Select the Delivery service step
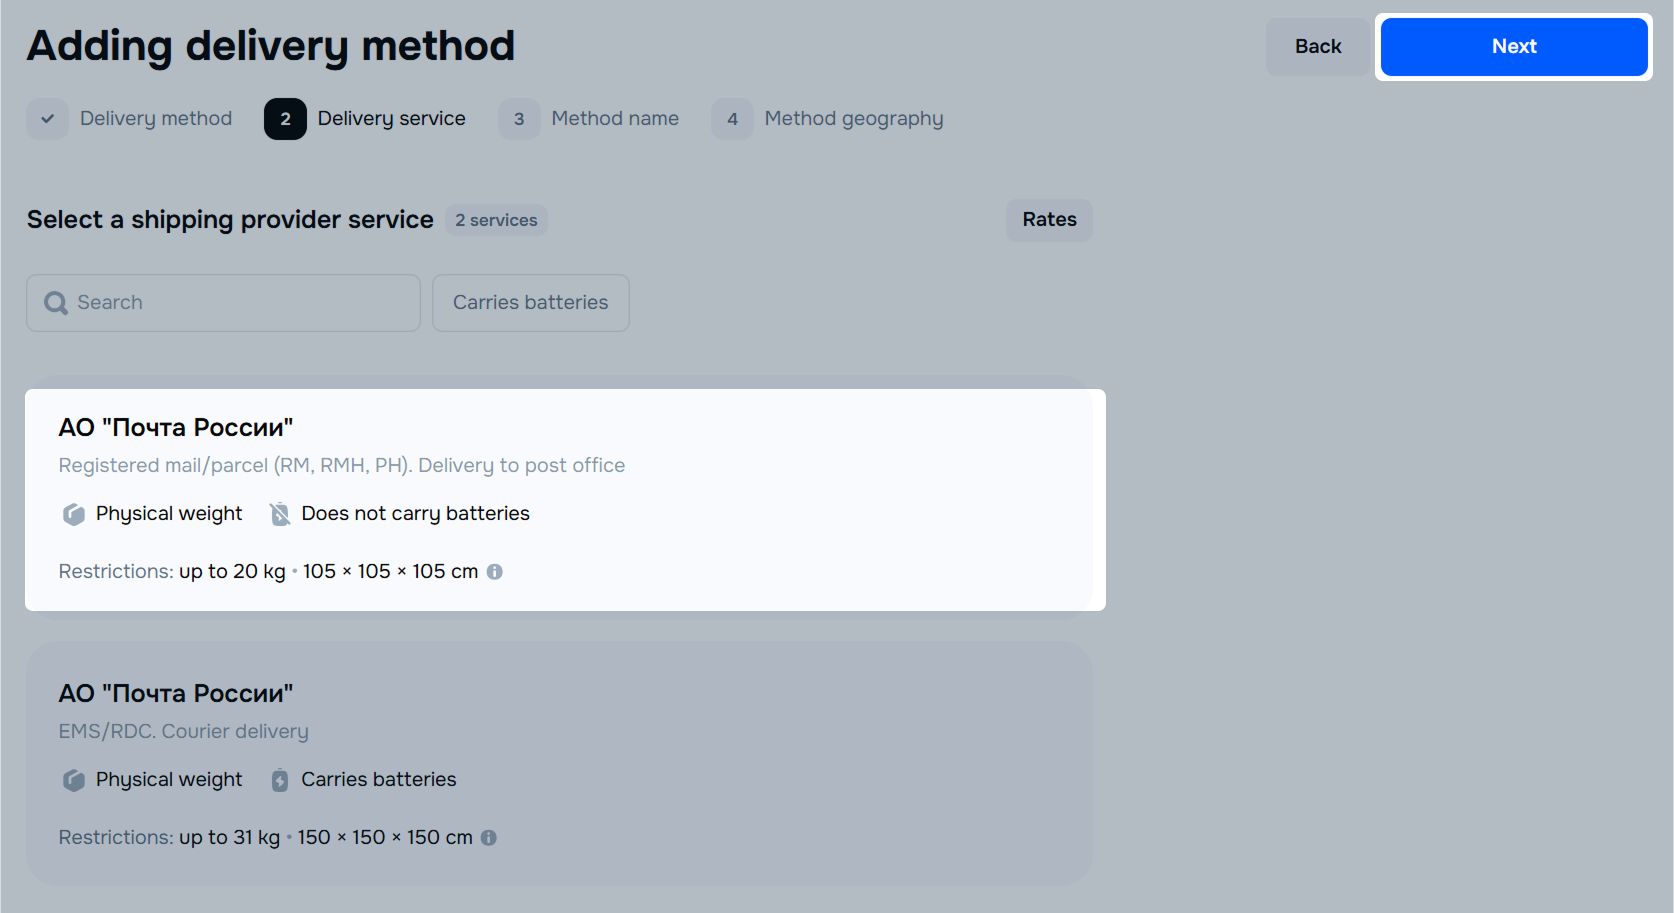The image size is (1674, 913). tap(391, 119)
